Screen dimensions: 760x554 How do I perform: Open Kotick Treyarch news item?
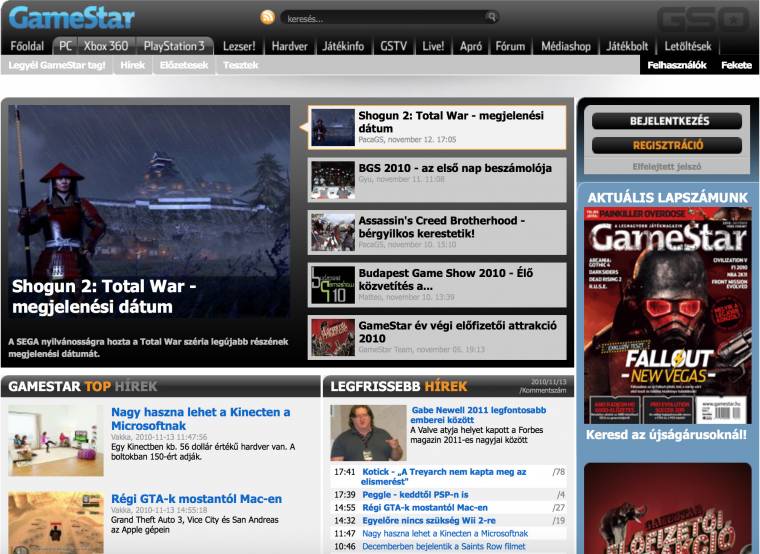pyautogui.click(x=443, y=476)
